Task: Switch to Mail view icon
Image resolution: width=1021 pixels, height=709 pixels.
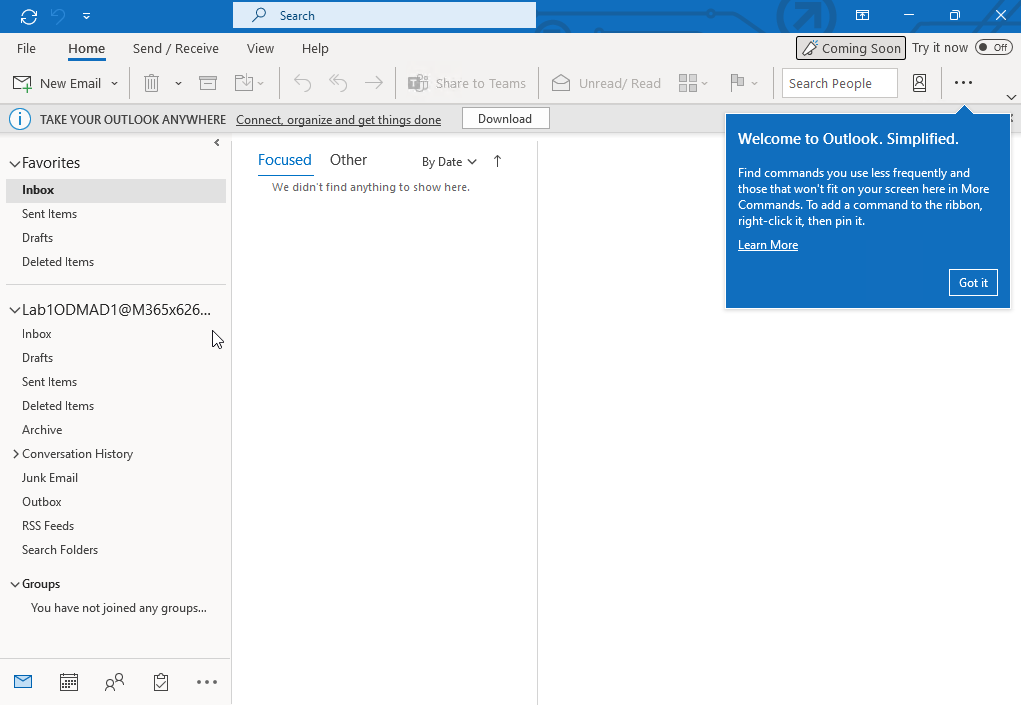Action: point(23,682)
